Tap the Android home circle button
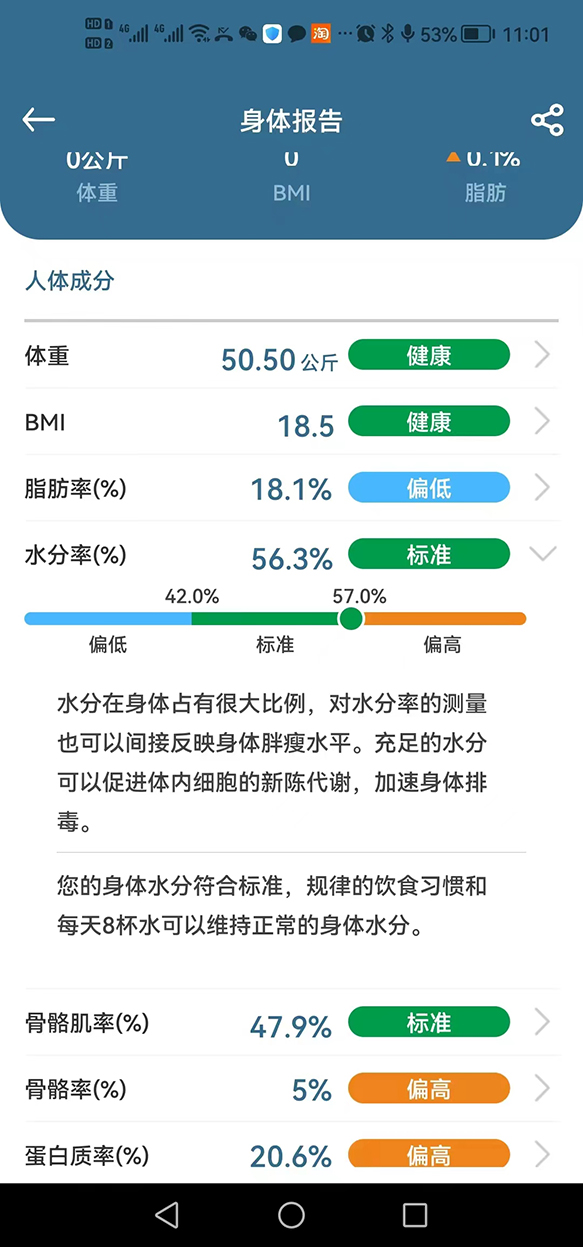The width and height of the screenshot is (583, 1247). pyautogui.click(x=291, y=1214)
